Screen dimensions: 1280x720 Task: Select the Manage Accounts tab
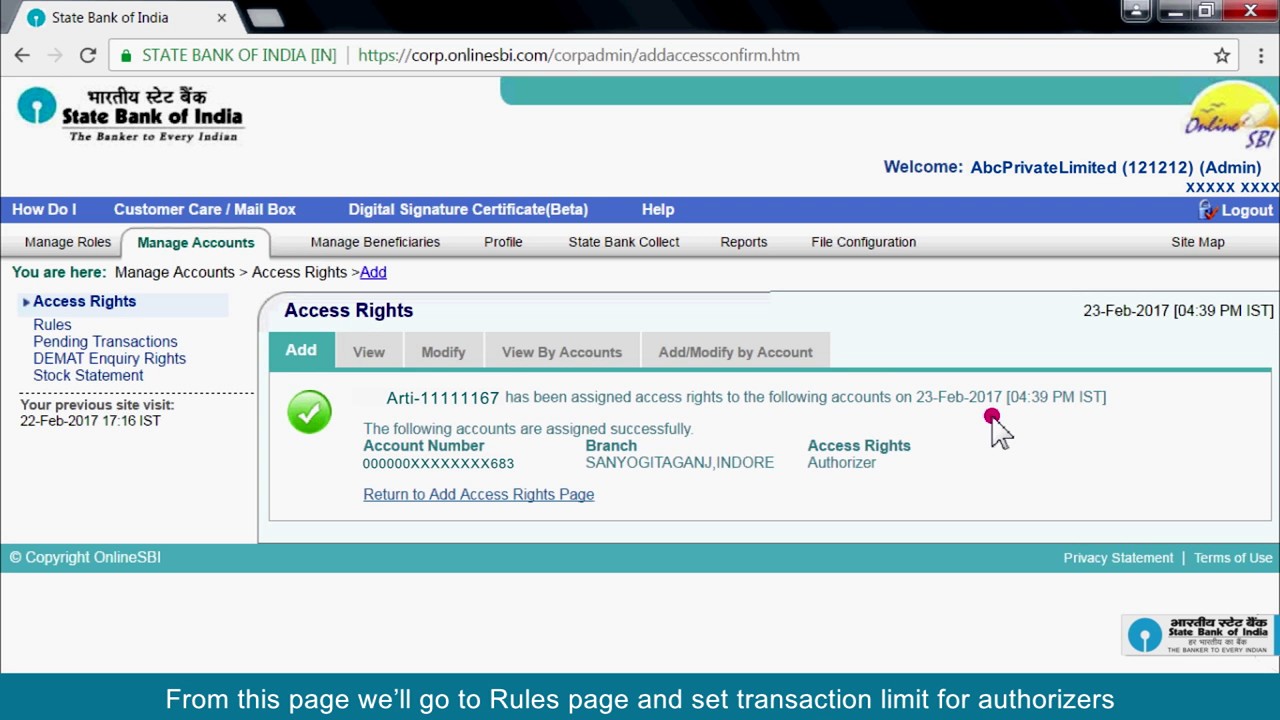pyautogui.click(x=196, y=242)
